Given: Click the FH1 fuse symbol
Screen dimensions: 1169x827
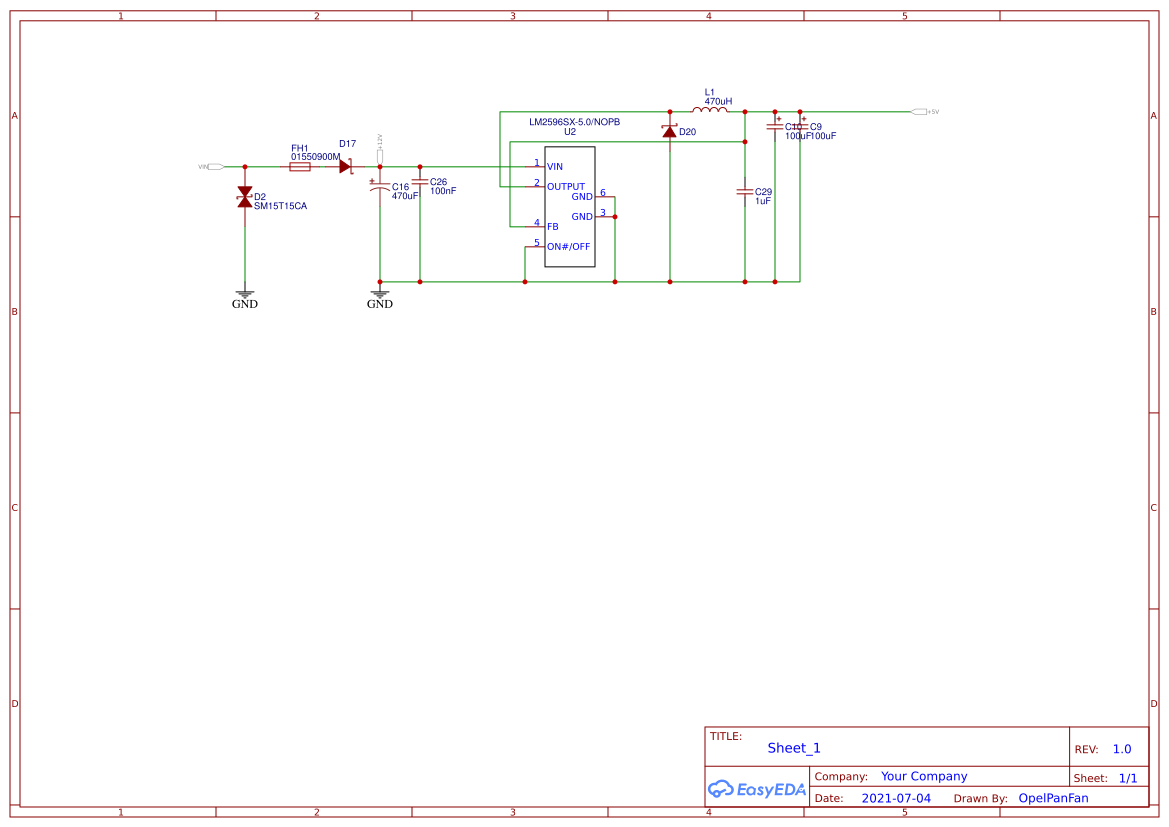Looking at the screenshot, I should point(300,167).
